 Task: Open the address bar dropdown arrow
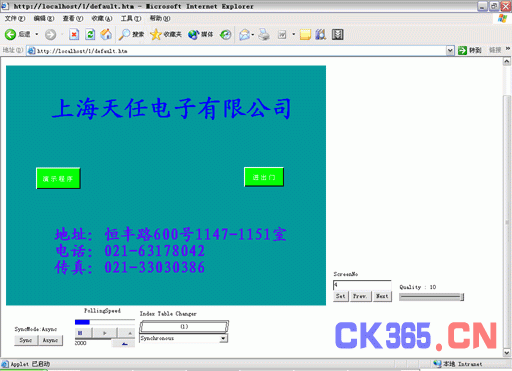pos(450,51)
